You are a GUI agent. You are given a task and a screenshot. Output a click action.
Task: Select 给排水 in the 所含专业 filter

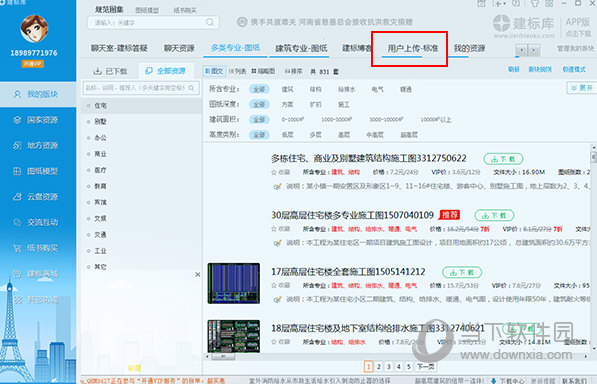tap(346, 89)
